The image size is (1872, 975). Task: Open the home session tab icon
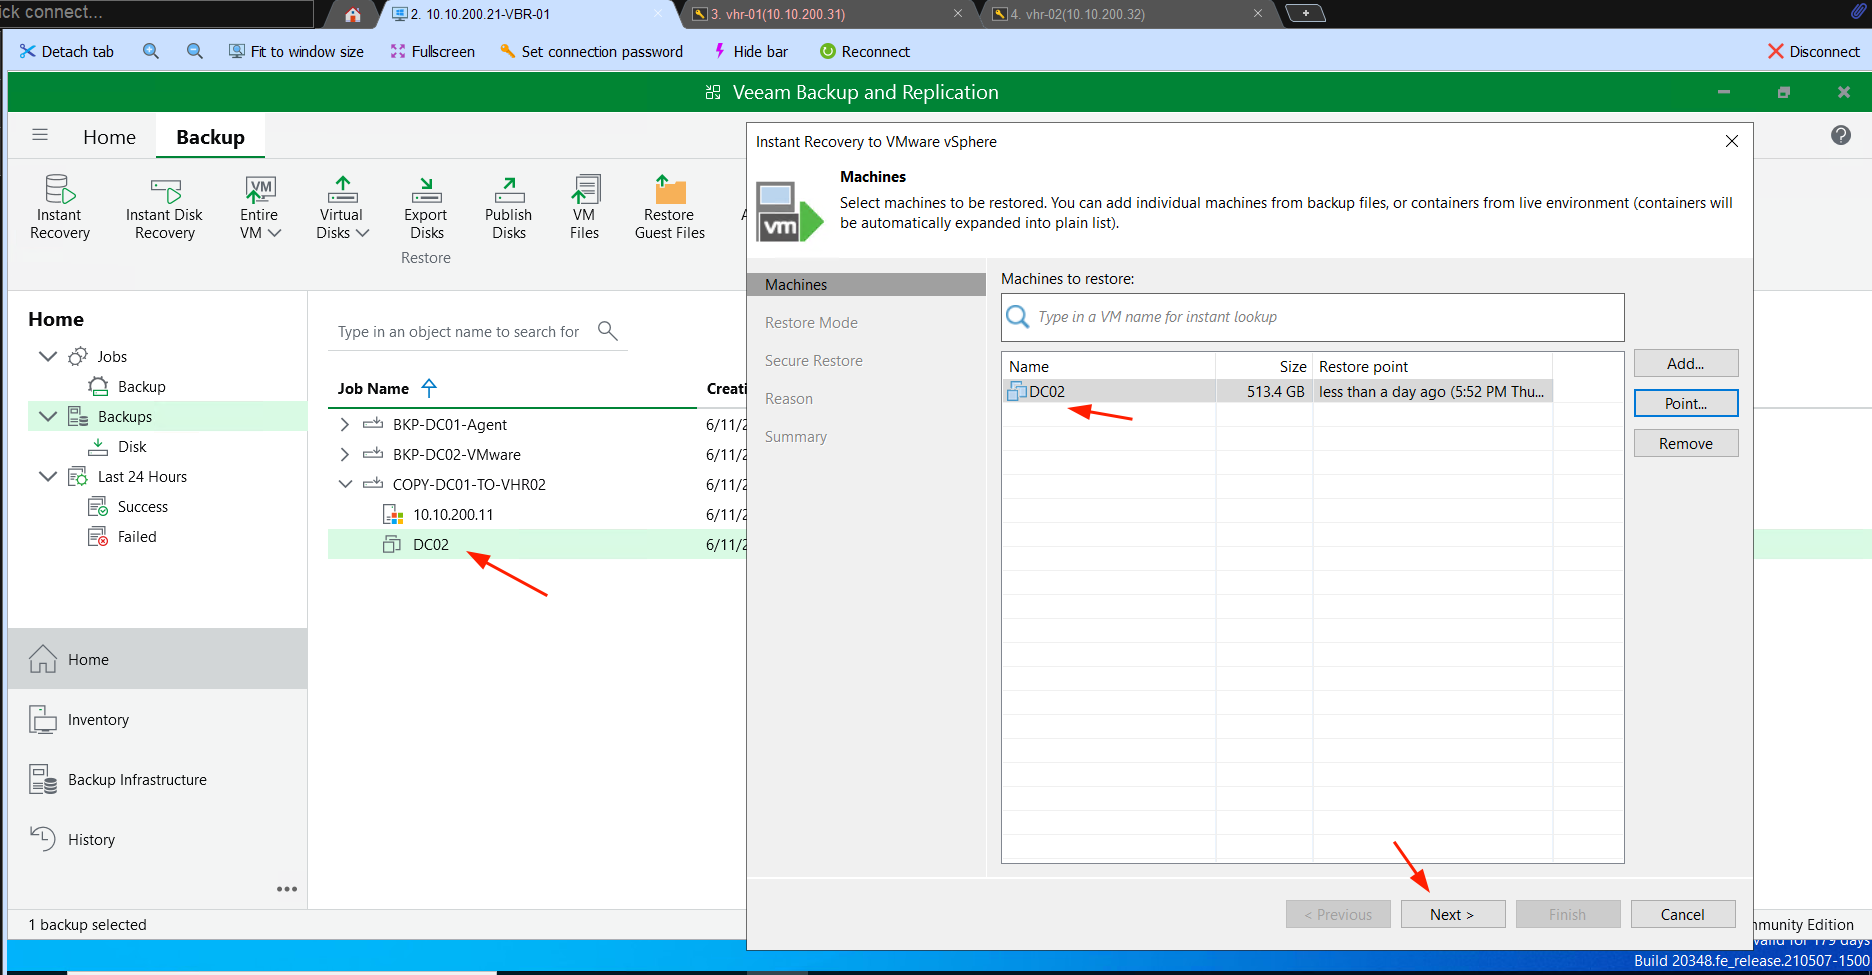(352, 14)
